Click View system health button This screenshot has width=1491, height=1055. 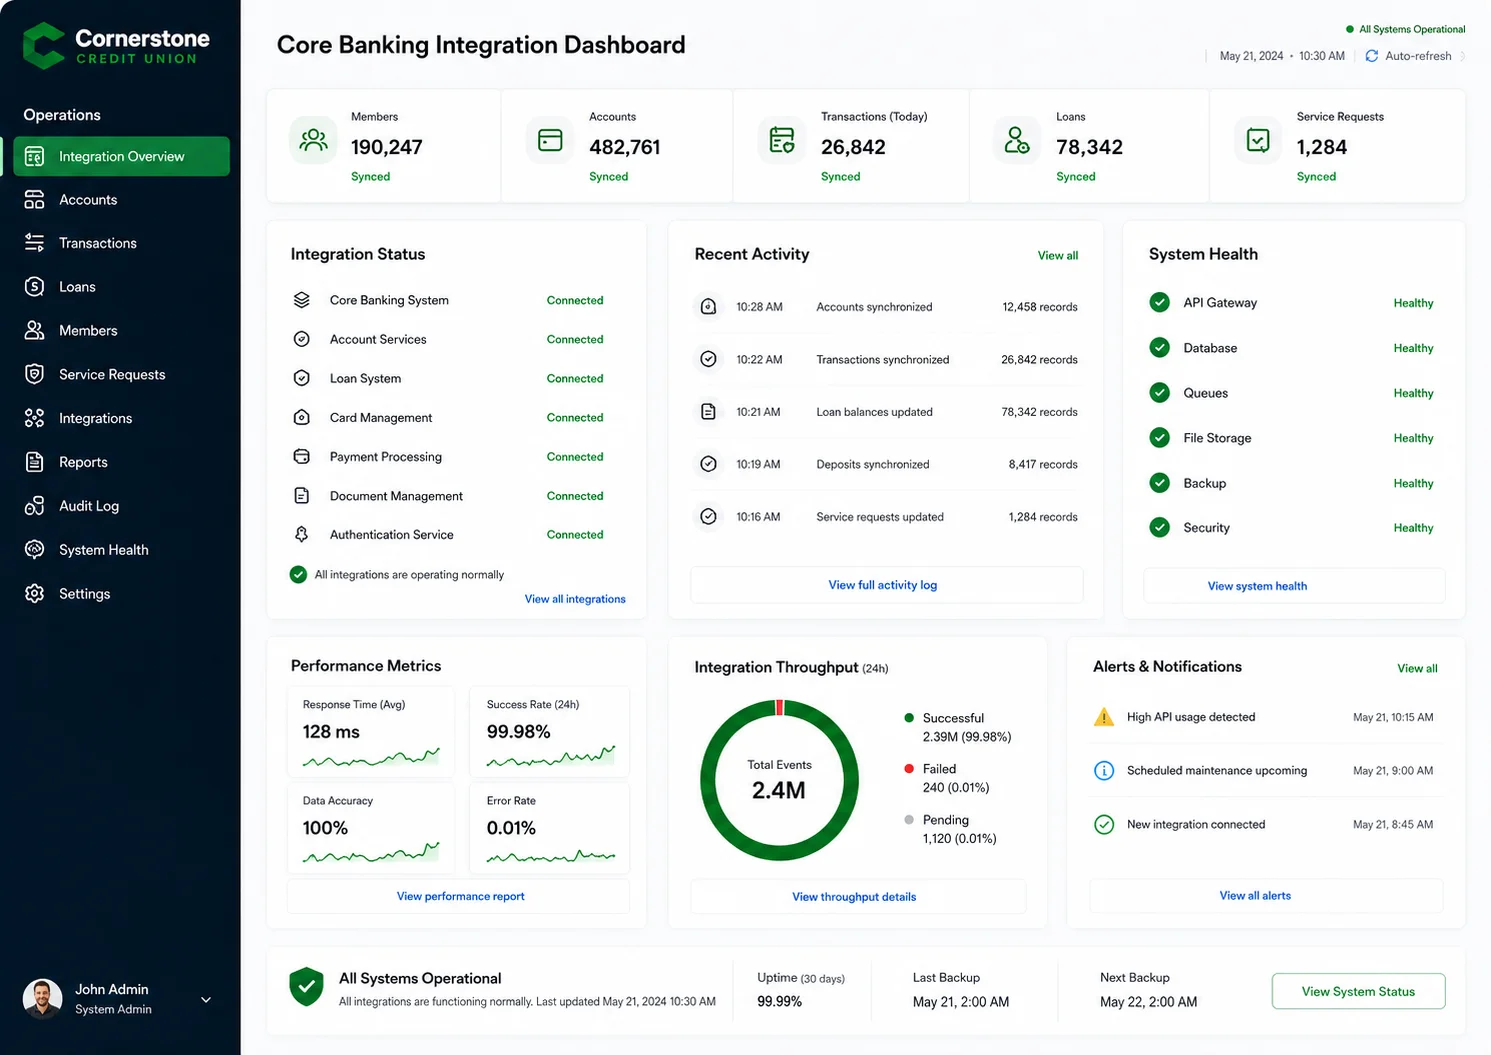click(1294, 586)
